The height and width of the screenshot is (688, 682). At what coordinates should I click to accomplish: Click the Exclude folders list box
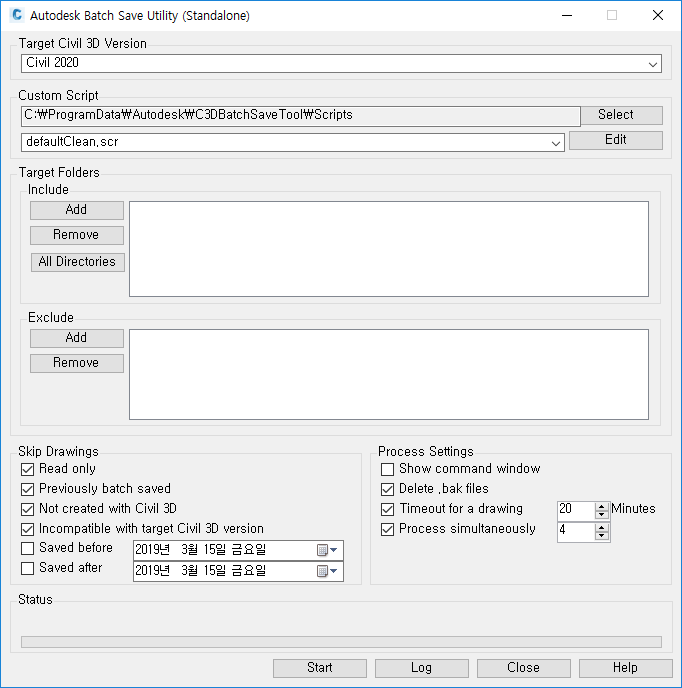(389, 374)
